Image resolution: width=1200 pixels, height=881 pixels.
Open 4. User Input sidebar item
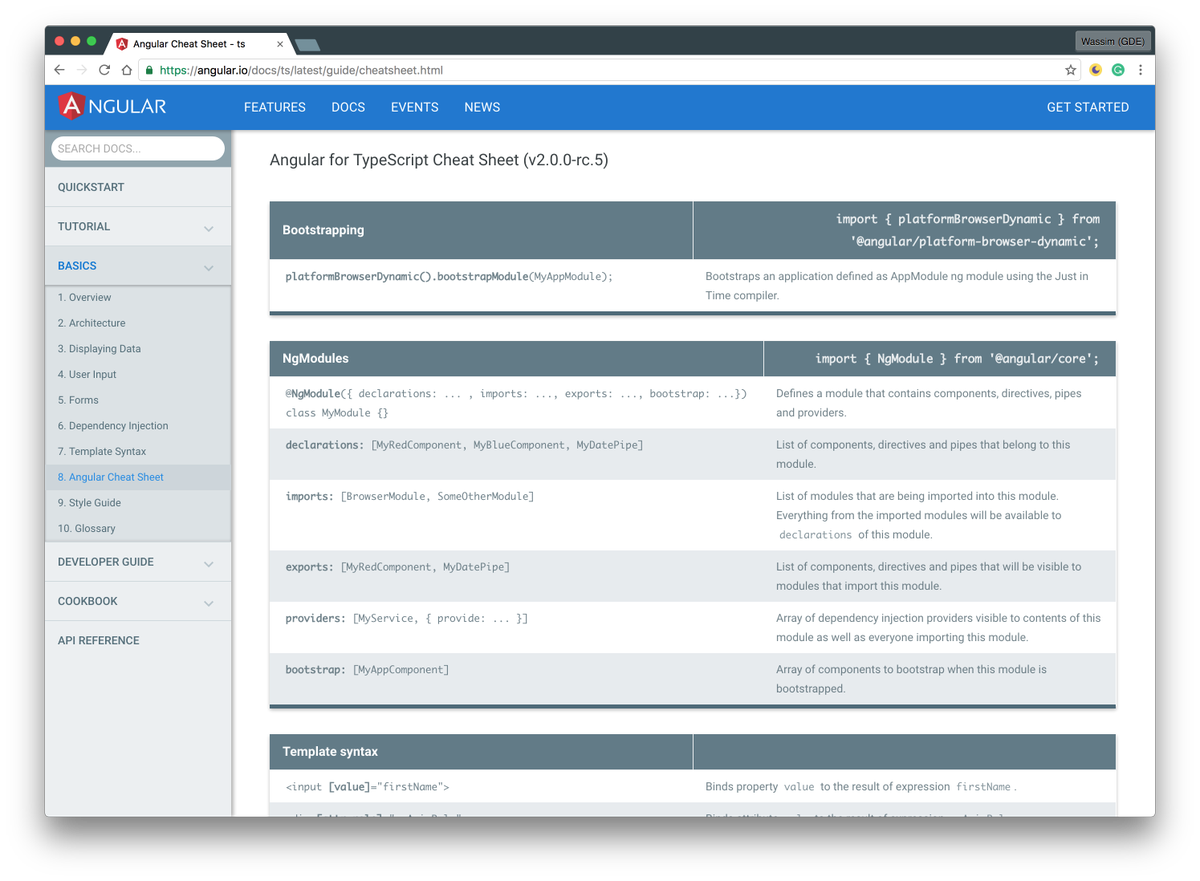(x=138, y=374)
